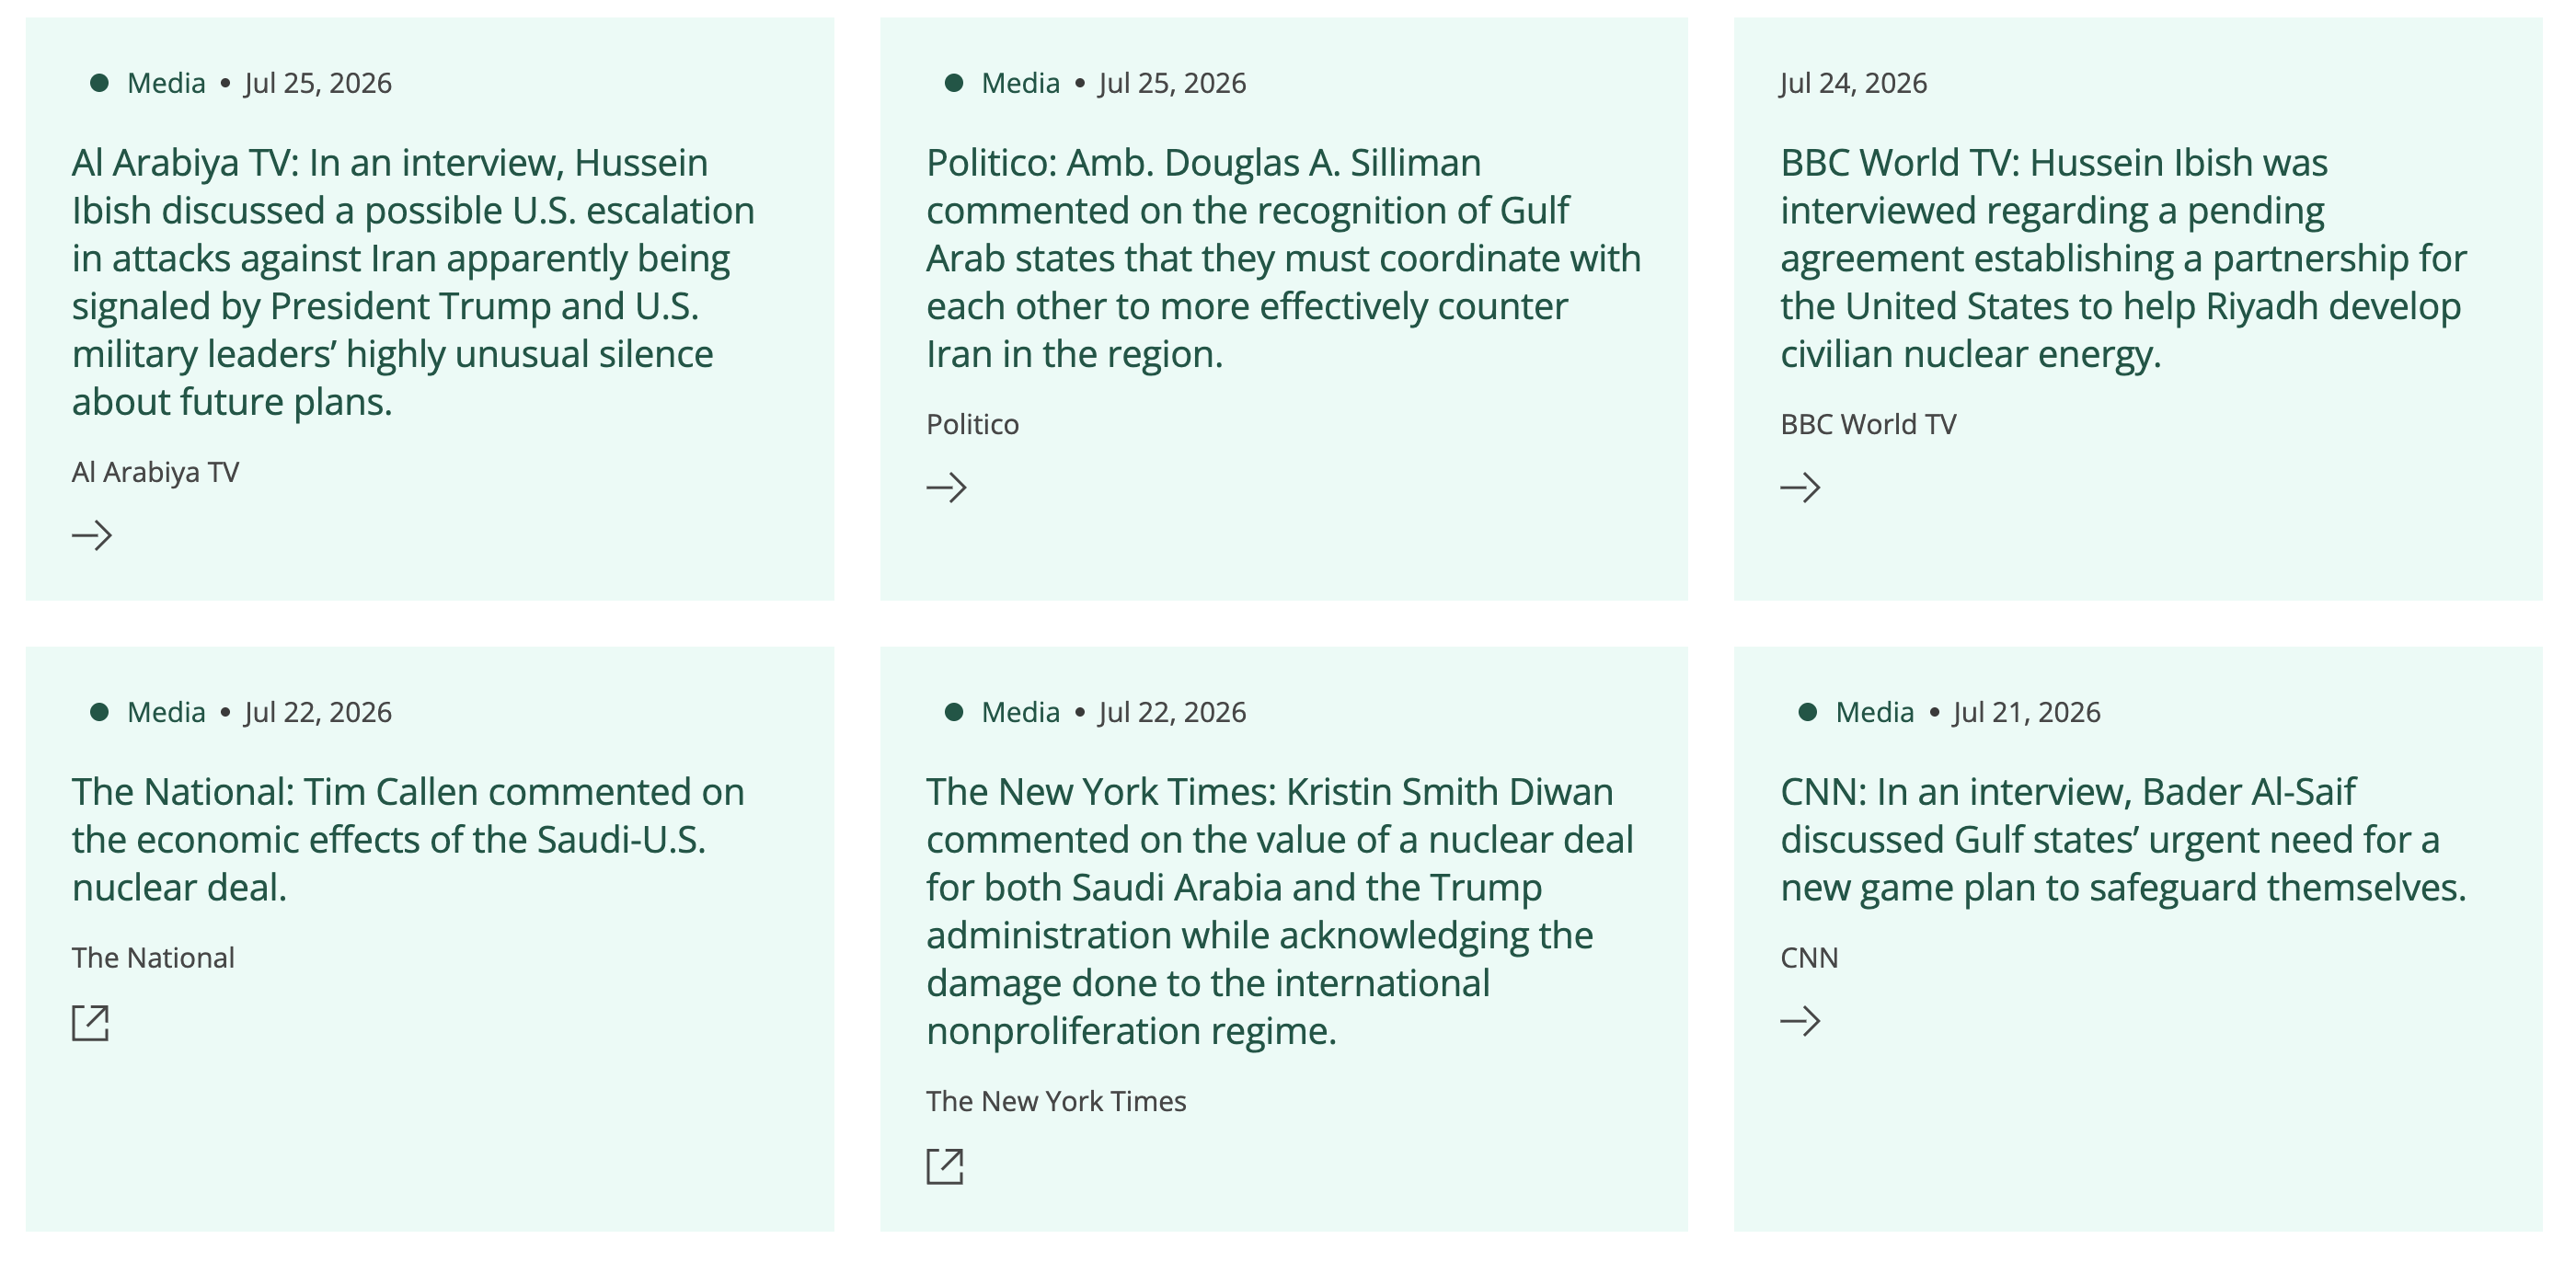Open external link icon under The National

(x=90, y=1022)
